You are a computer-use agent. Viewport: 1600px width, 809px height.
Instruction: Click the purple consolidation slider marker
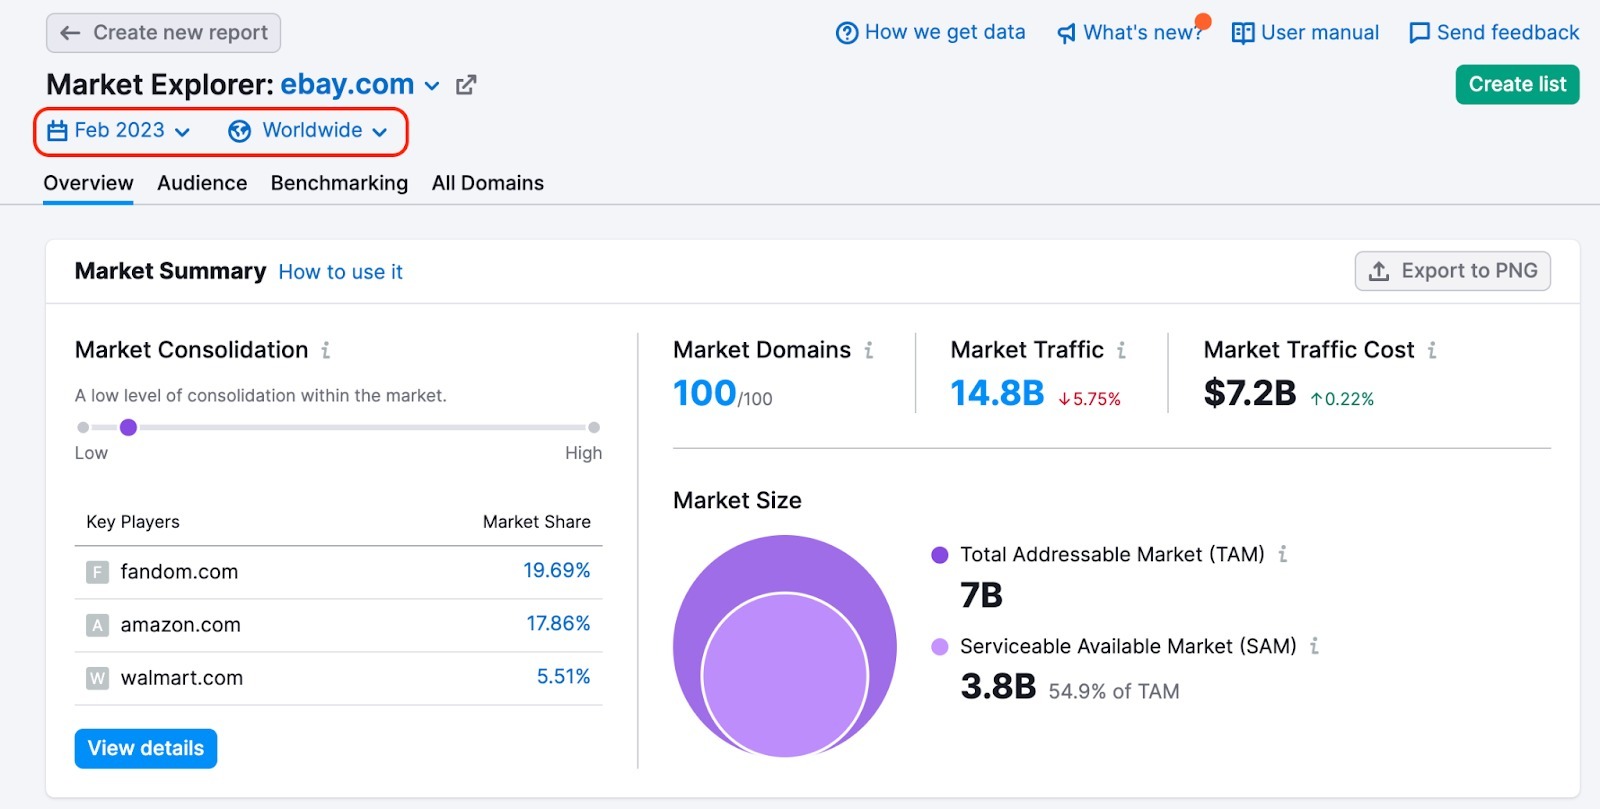click(x=128, y=428)
